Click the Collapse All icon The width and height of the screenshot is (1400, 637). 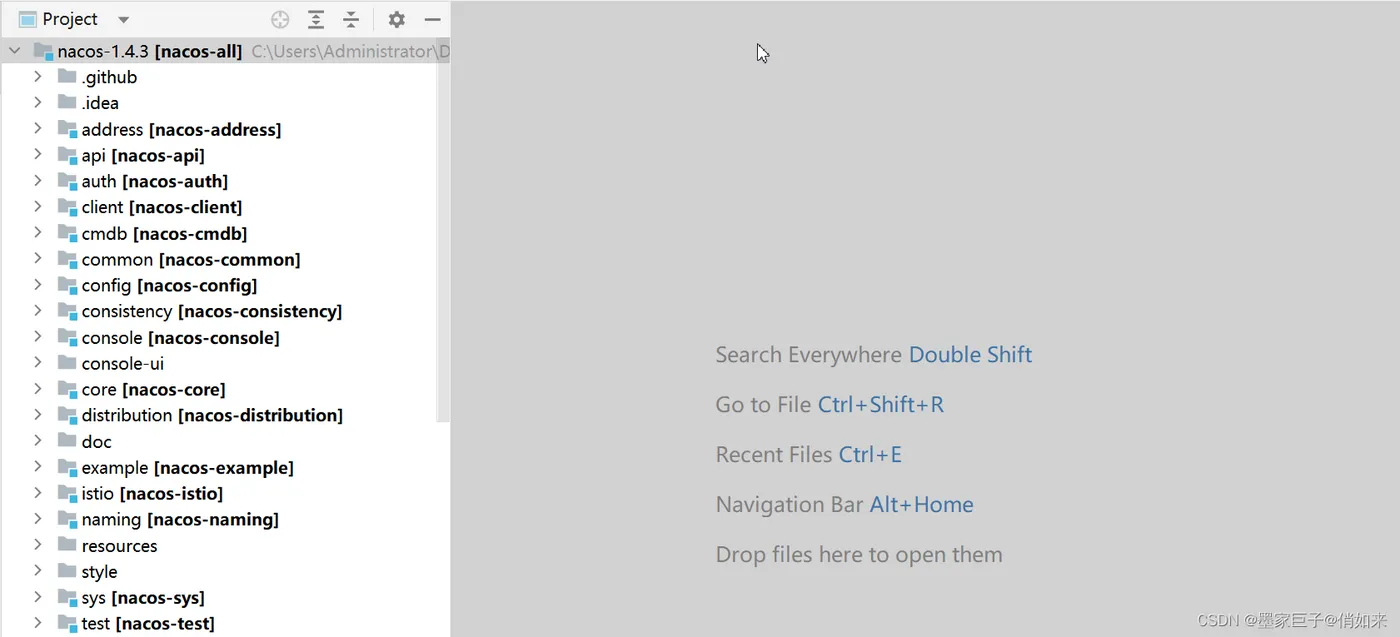click(351, 19)
